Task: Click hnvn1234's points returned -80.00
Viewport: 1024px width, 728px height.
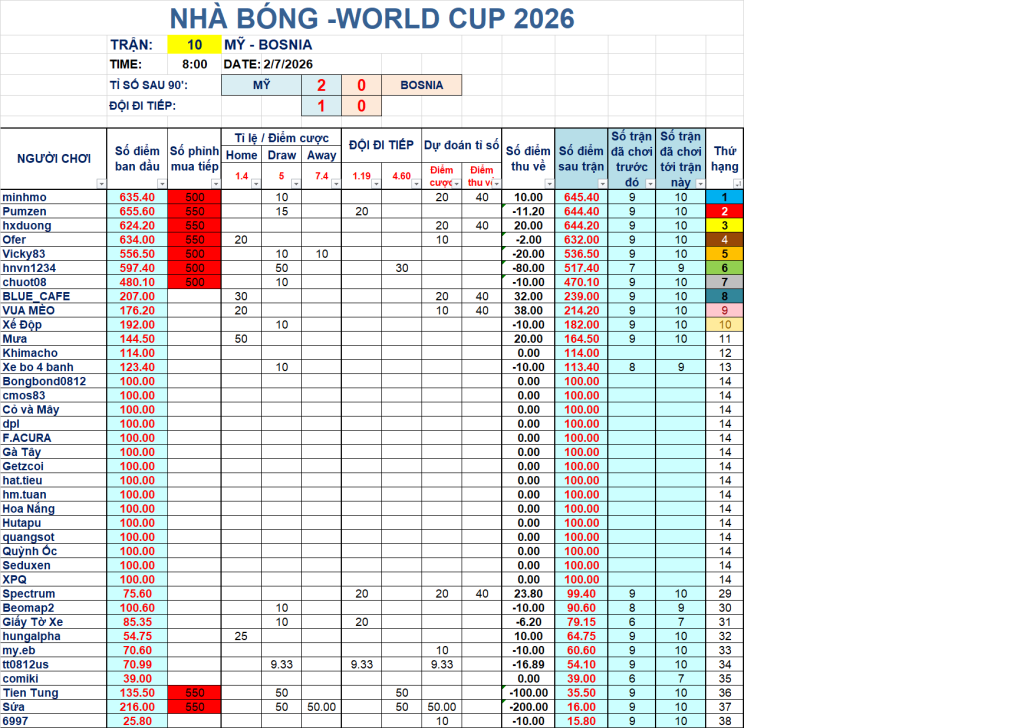Action: (x=528, y=268)
